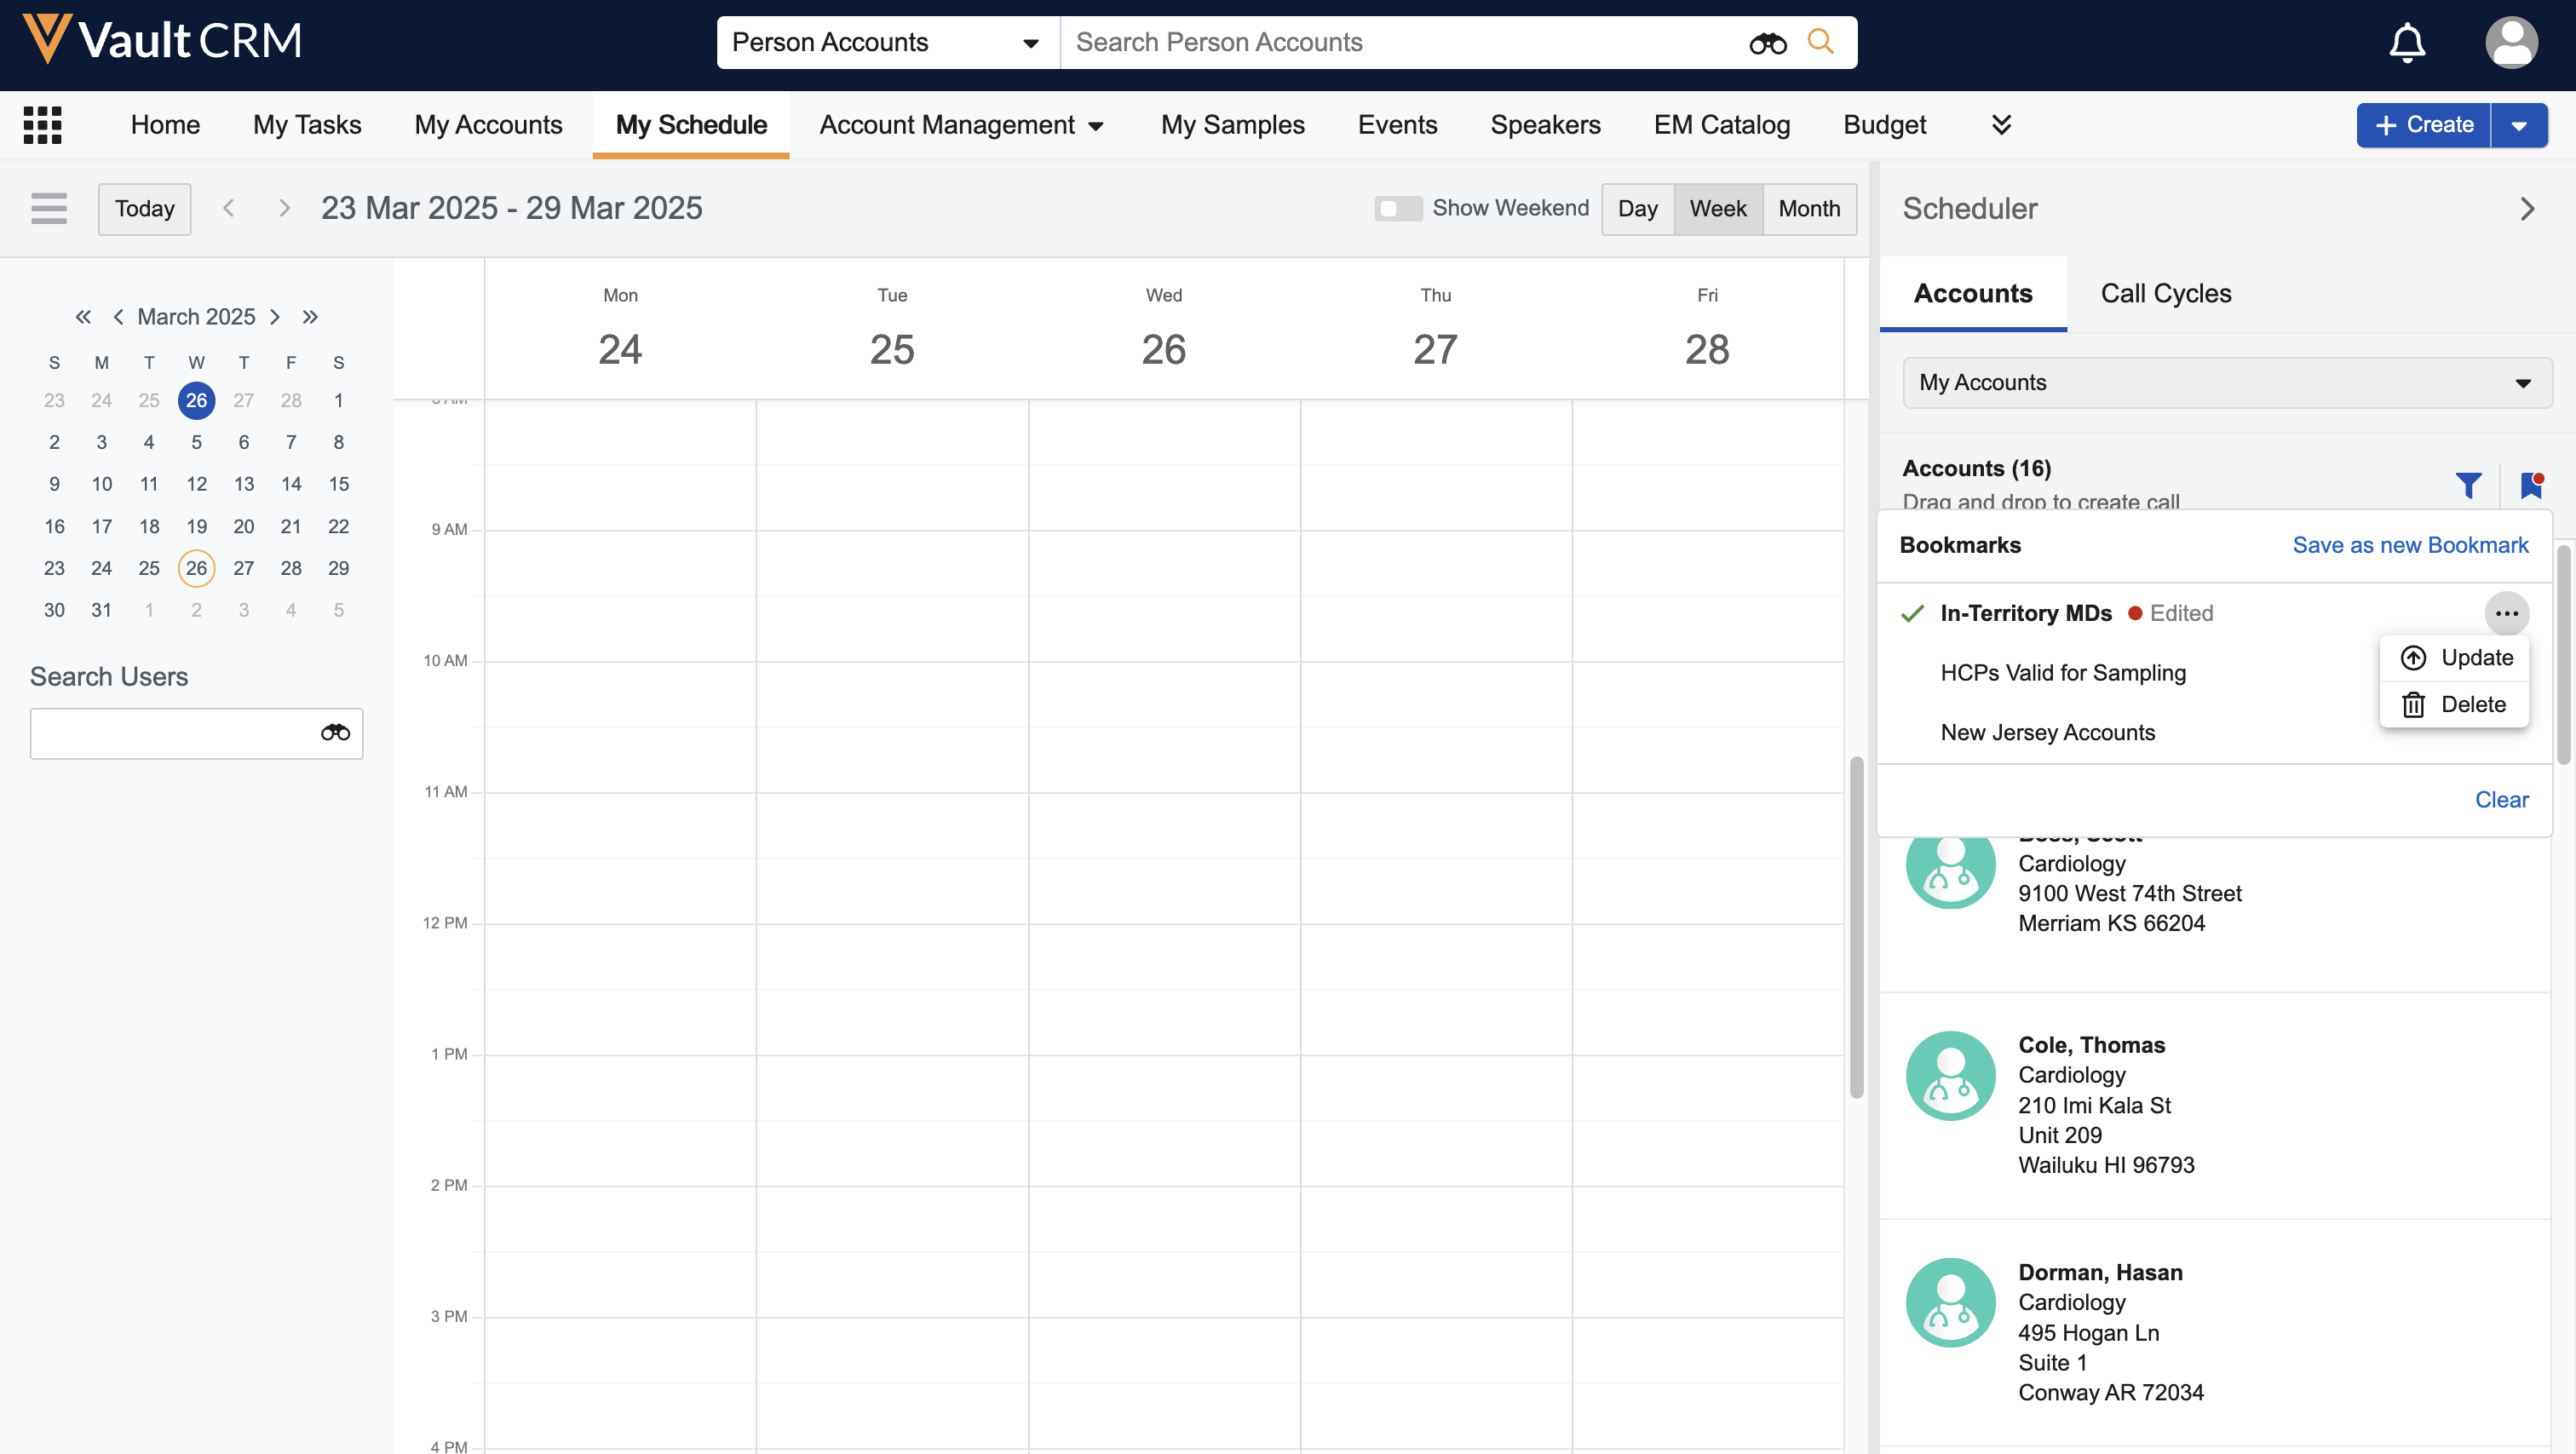
Task: Toggle the calendar sidebar hamburger icon
Action: tap(49, 208)
